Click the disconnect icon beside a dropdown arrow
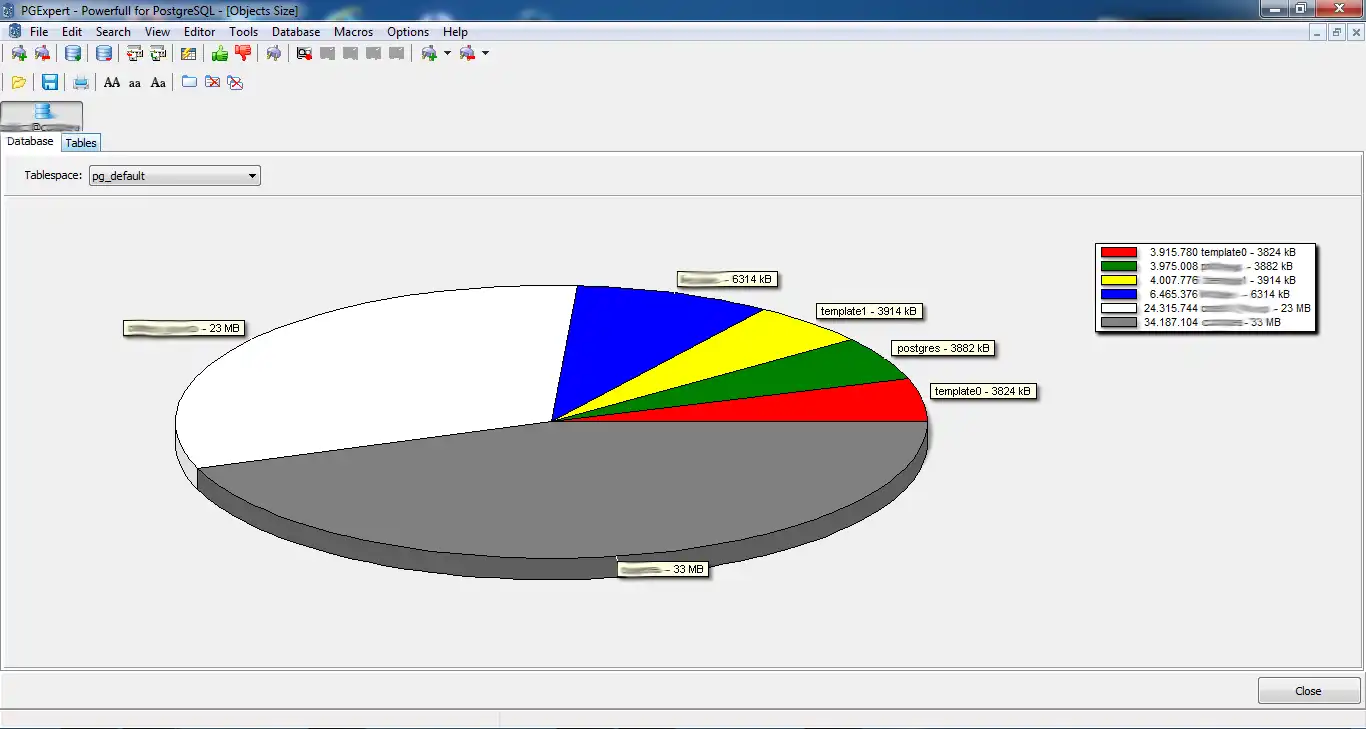1366x729 pixels. tap(467, 53)
